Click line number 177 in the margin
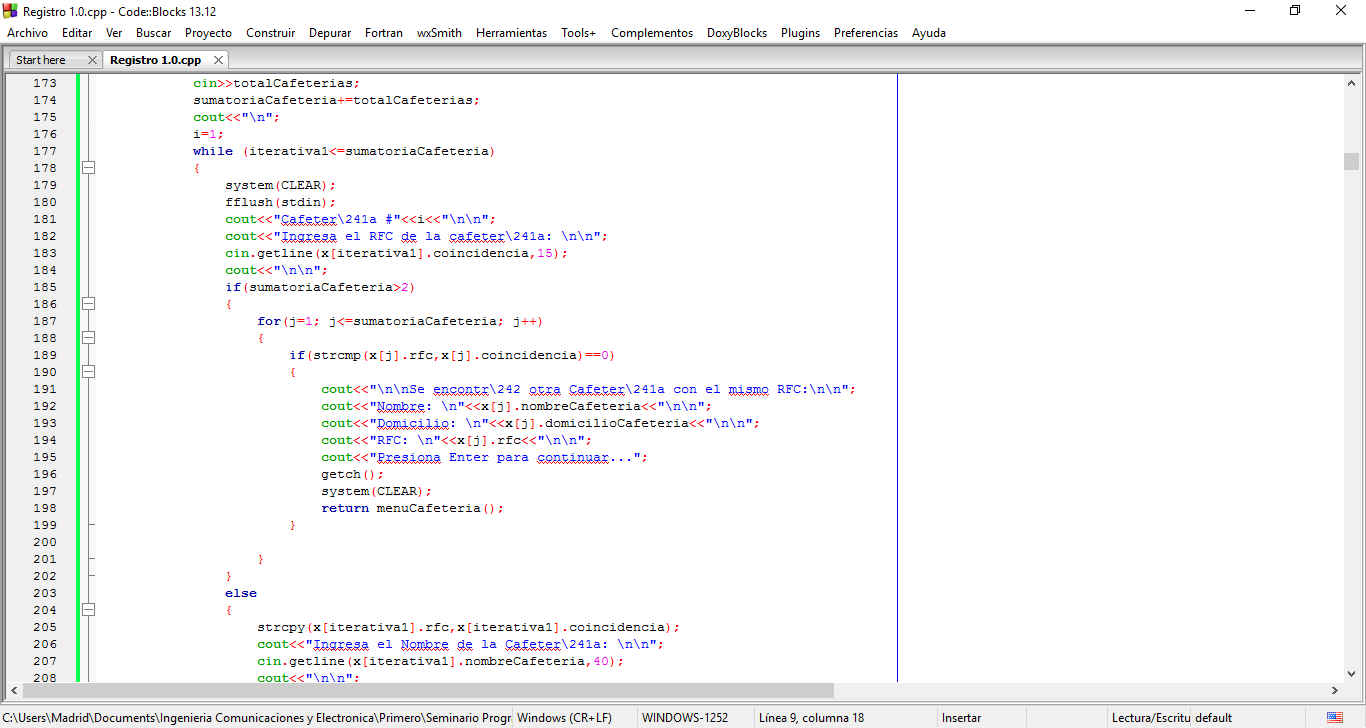Viewport: 1366px width, 728px height. point(45,151)
